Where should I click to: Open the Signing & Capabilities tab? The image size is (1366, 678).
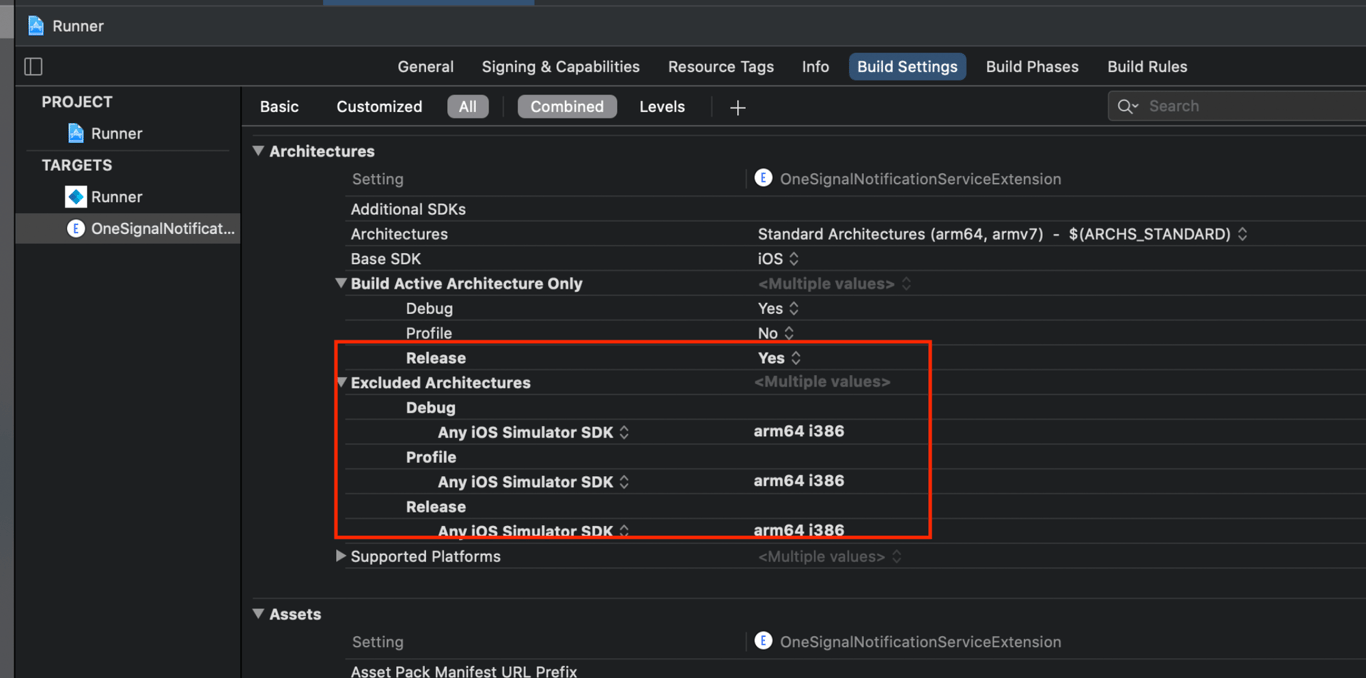coord(561,67)
